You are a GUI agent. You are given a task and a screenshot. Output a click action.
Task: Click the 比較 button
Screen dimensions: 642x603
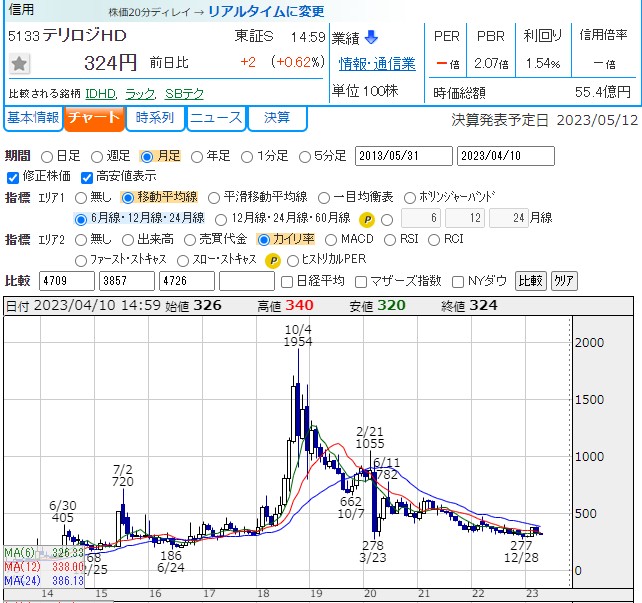pos(531,281)
